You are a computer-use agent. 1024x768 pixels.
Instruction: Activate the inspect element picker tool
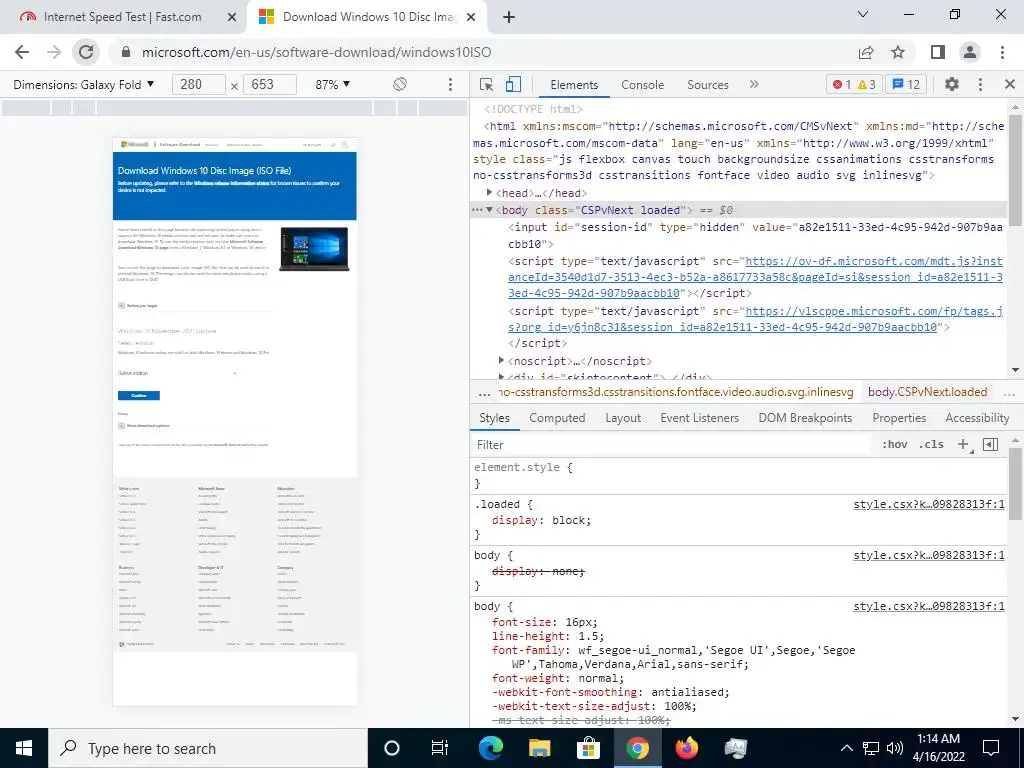click(487, 84)
